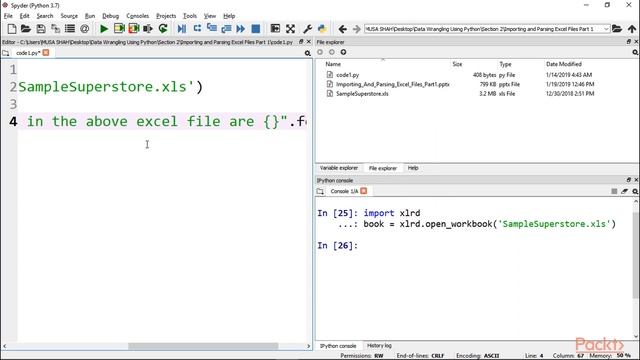This screenshot has height=360, width=640.
Task: Undock the Editor pane
Action: [x=301, y=42]
